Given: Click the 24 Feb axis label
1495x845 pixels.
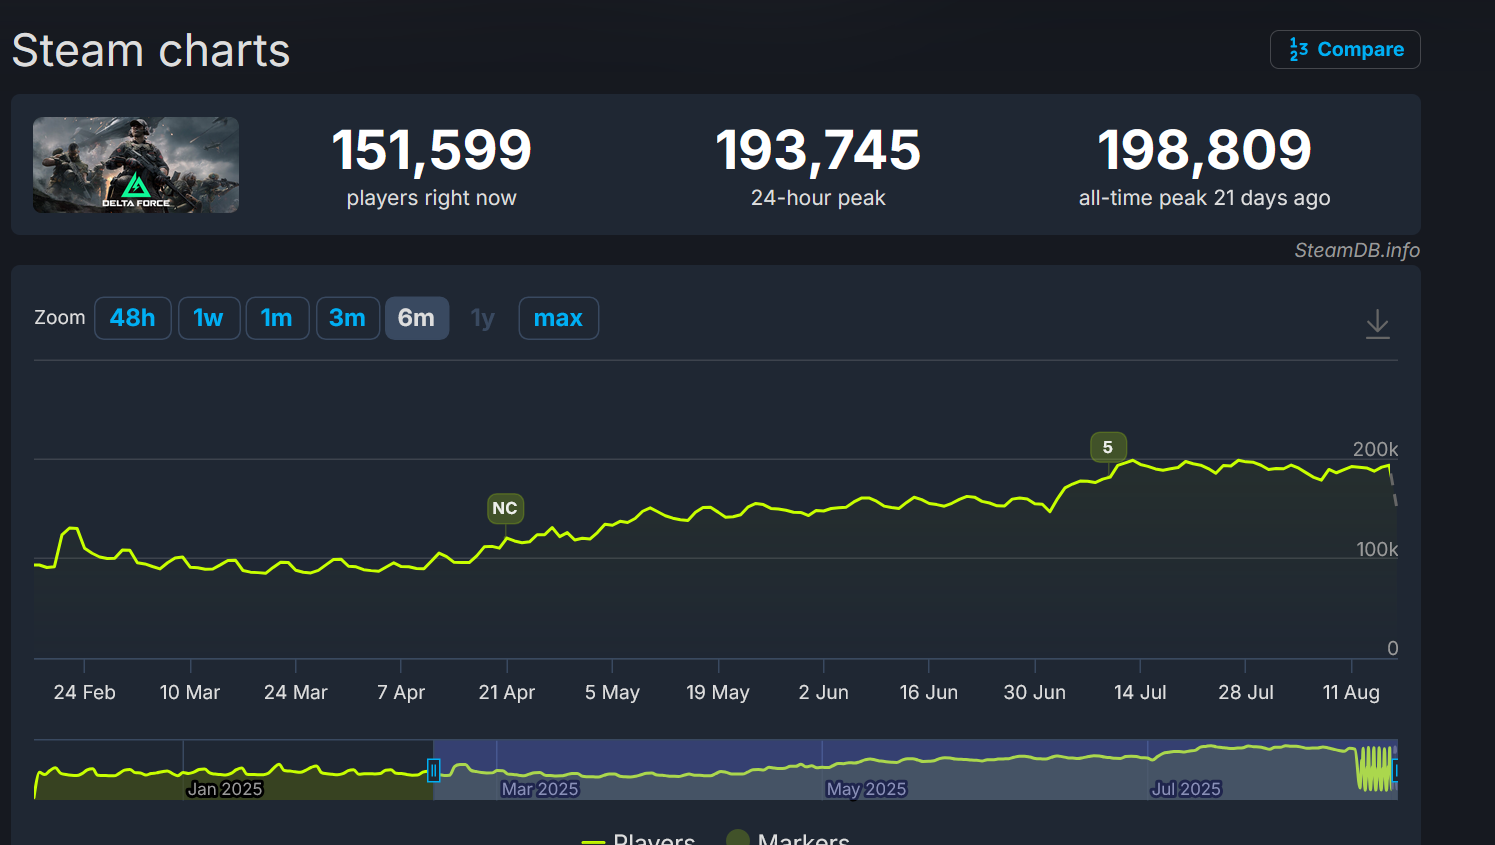Looking at the screenshot, I should point(85,692).
